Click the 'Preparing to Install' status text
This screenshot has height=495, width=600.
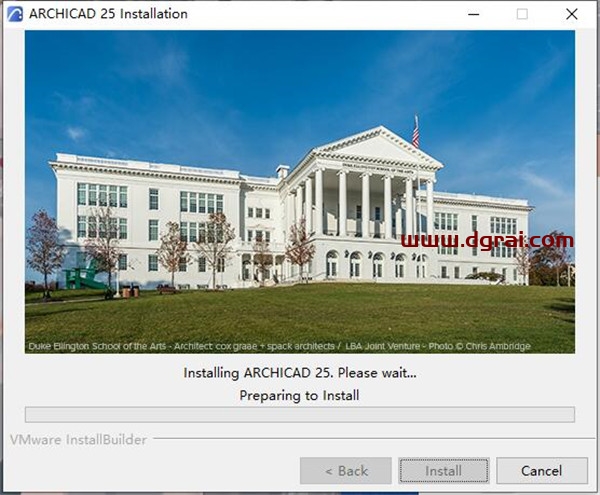click(299, 395)
